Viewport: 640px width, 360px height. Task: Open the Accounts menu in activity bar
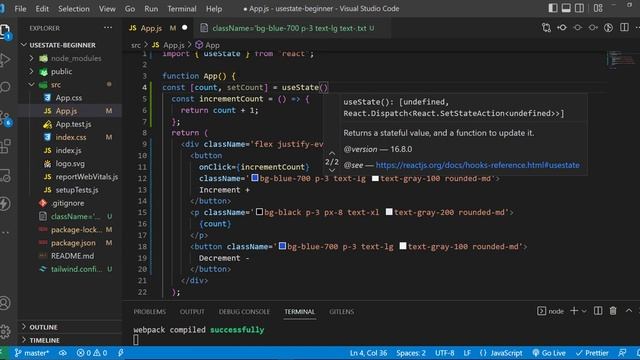(5, 303)
